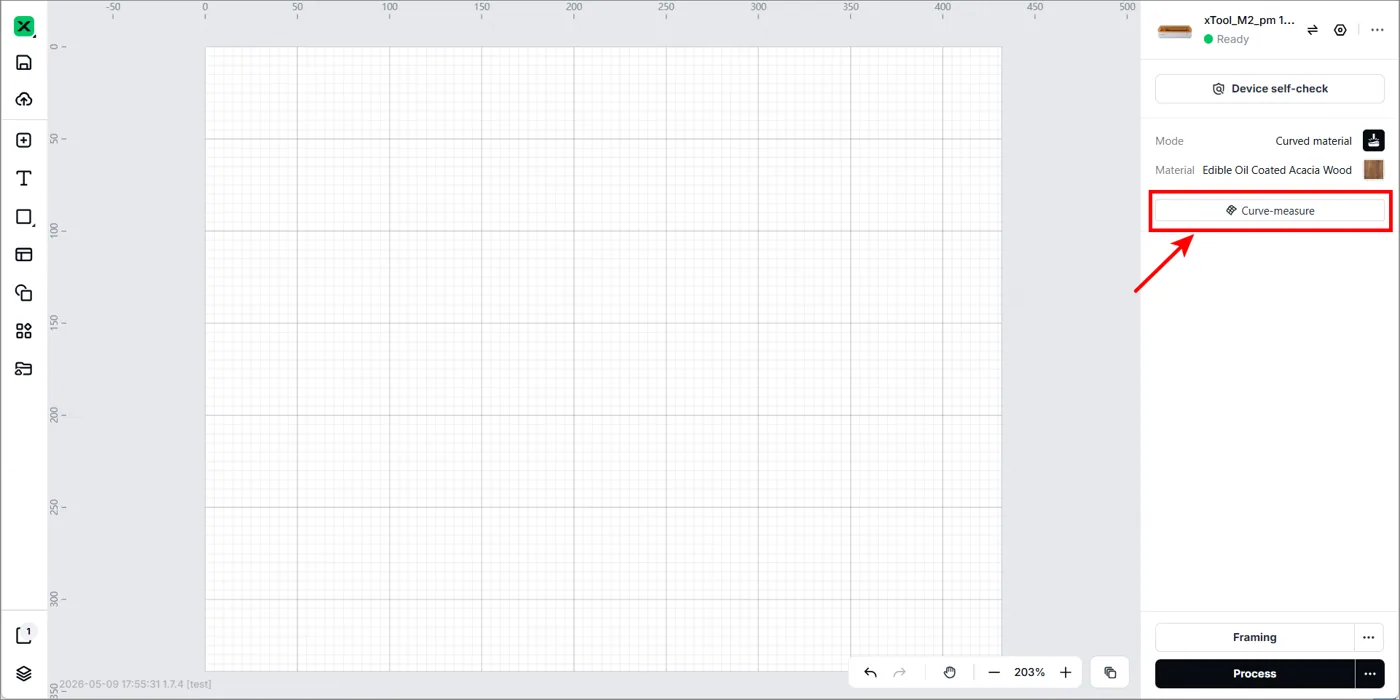Open the xTool home logo menu
The height and width of the screenshot is (700, 1400).
(x=24, y=27)
